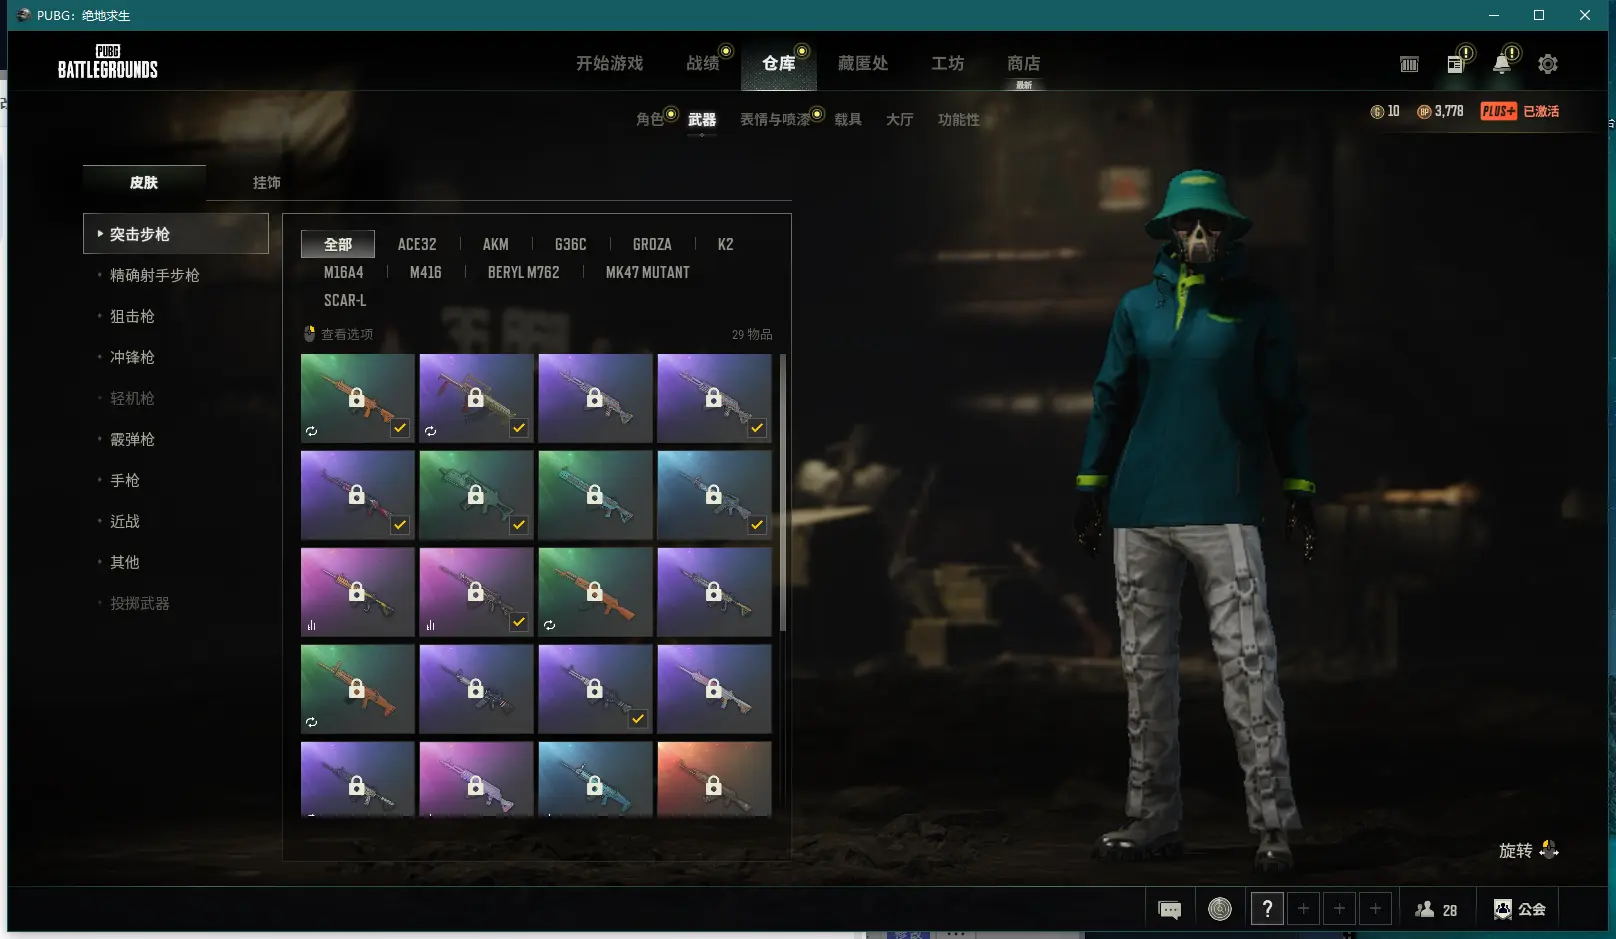Toggle checkmark on third skin in fourth row

pyautogui.click(x=638, y=719)
